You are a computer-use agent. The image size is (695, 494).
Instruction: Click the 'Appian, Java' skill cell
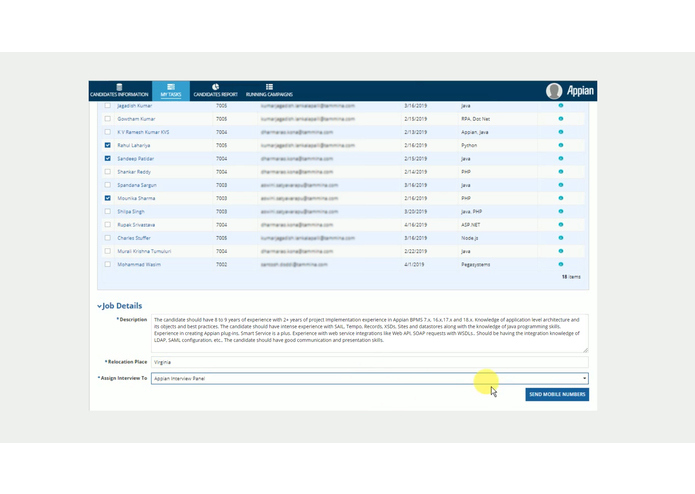click(x=475, y=132)
